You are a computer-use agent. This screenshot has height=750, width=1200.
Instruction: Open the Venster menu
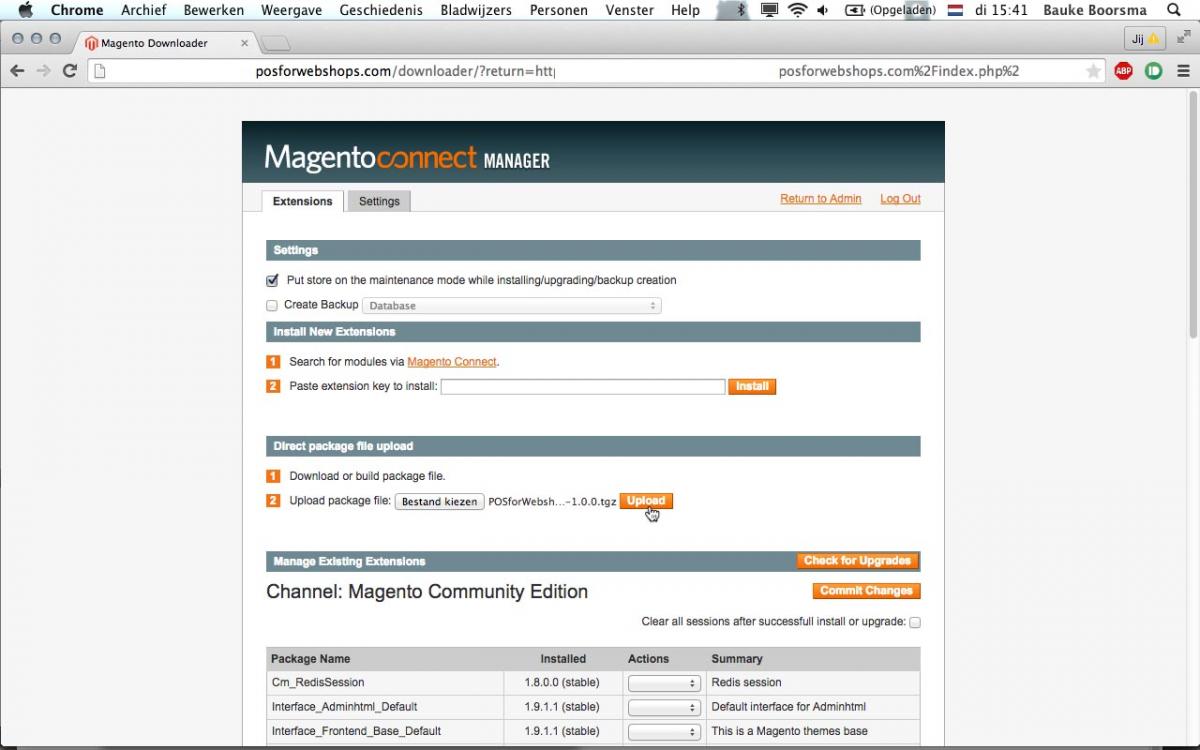coord(630,10)
